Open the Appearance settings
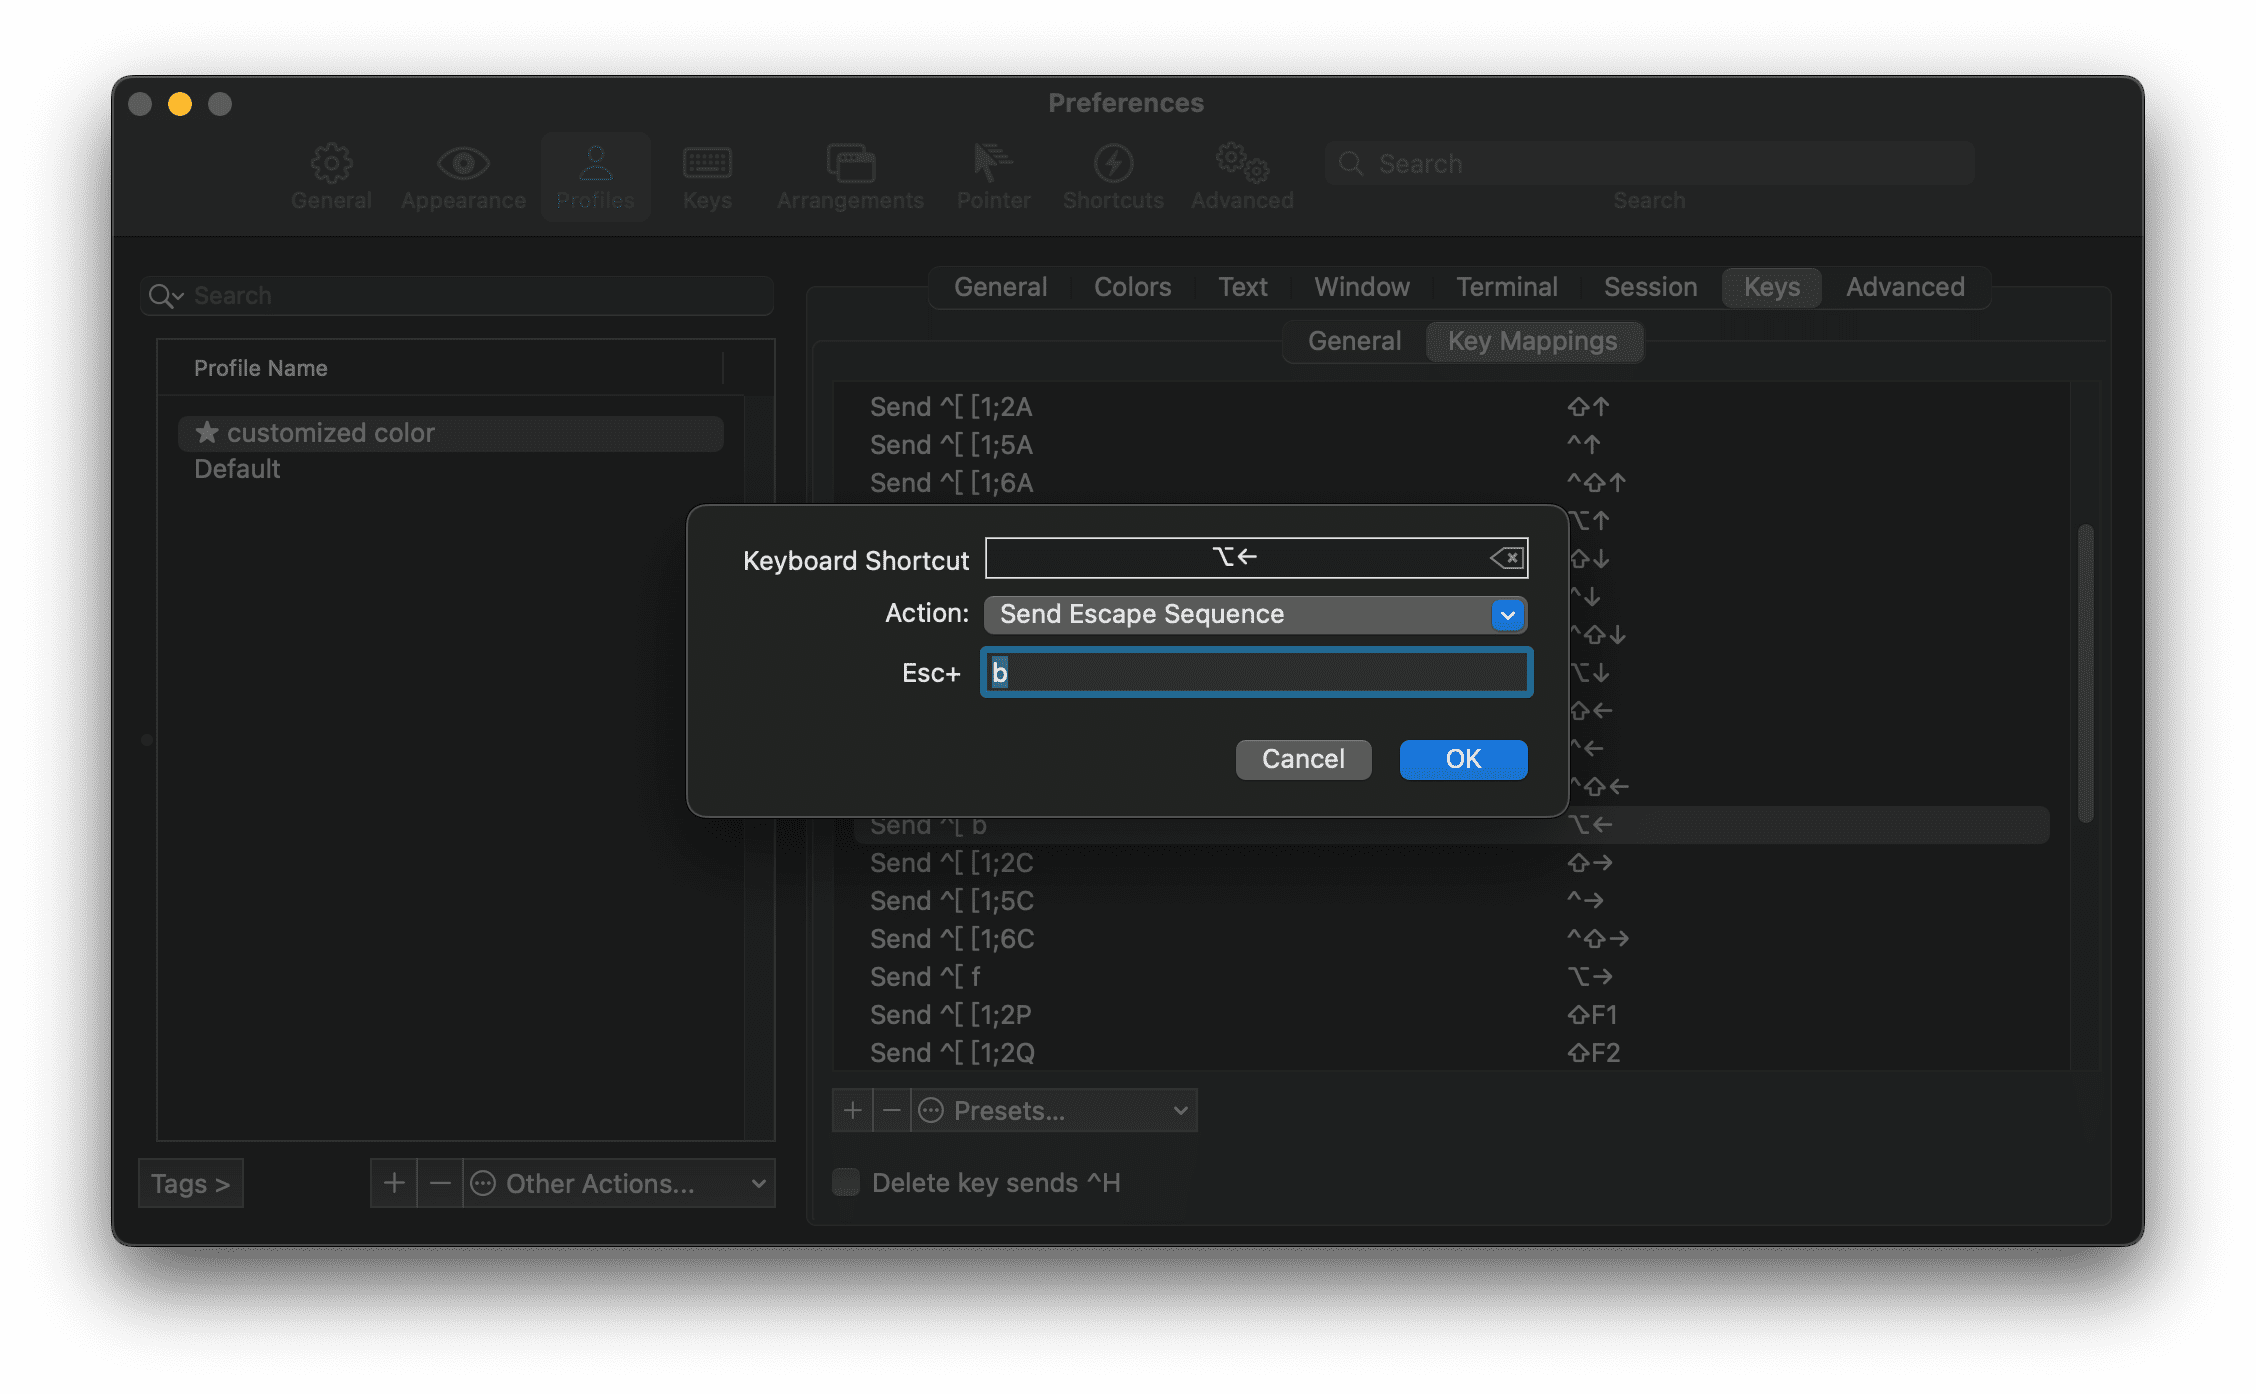 [462, 176]
